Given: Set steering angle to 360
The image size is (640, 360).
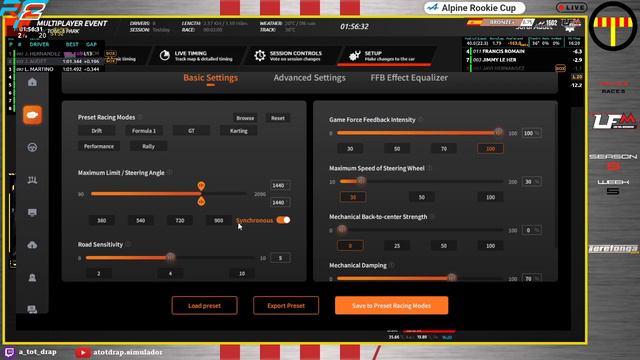Looking at the screenshot, I should [102, 220].
